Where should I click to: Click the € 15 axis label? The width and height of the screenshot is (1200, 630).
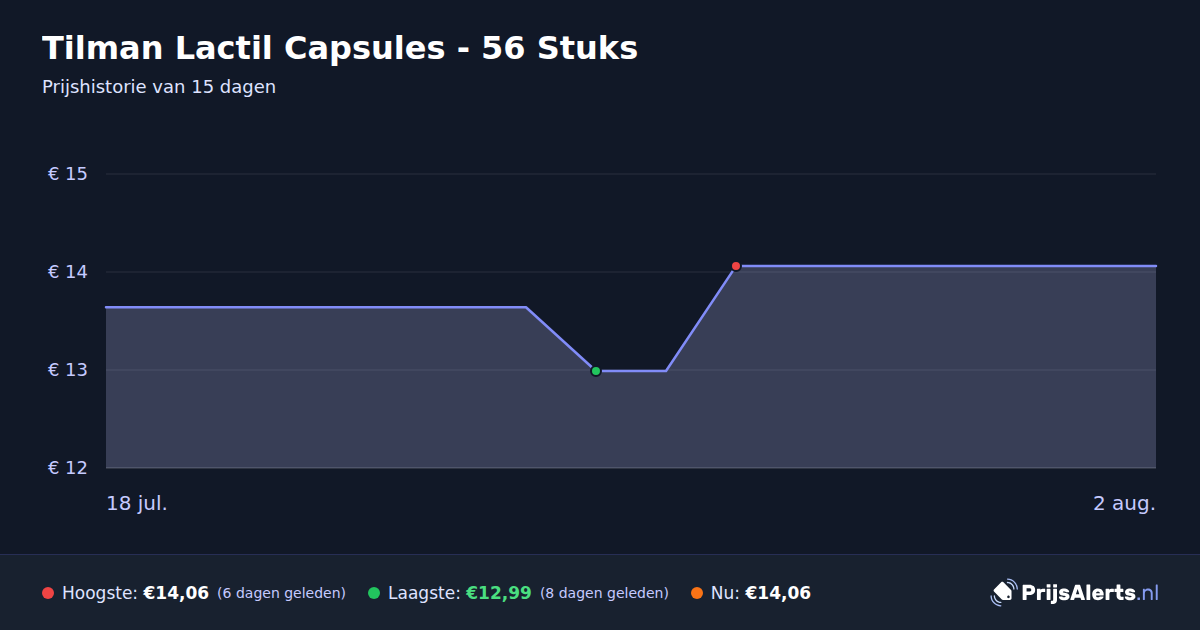(x=68, y=174)
